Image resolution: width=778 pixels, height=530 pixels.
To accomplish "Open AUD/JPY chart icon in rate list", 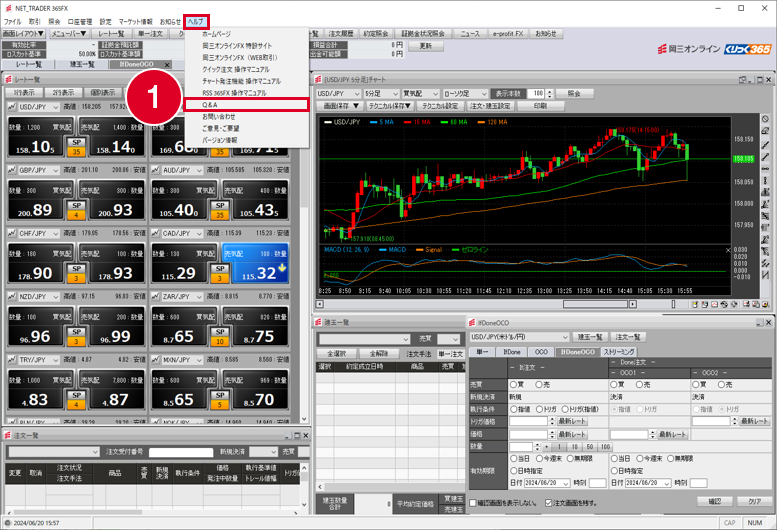I will click(x=155, y=170).
